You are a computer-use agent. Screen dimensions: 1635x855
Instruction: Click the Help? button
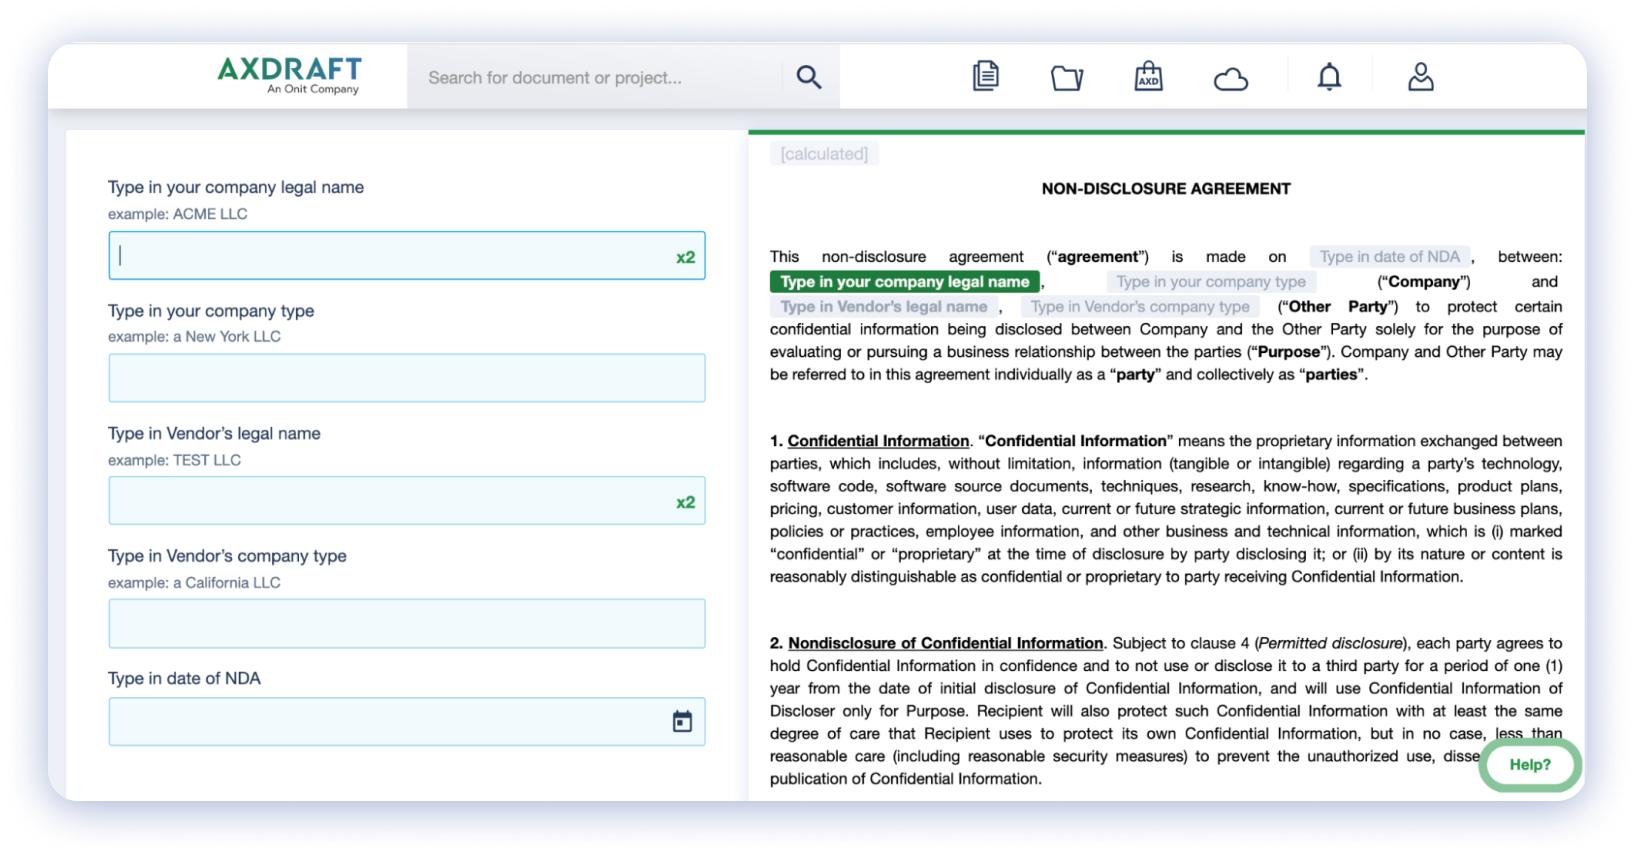coord(1529,765)
